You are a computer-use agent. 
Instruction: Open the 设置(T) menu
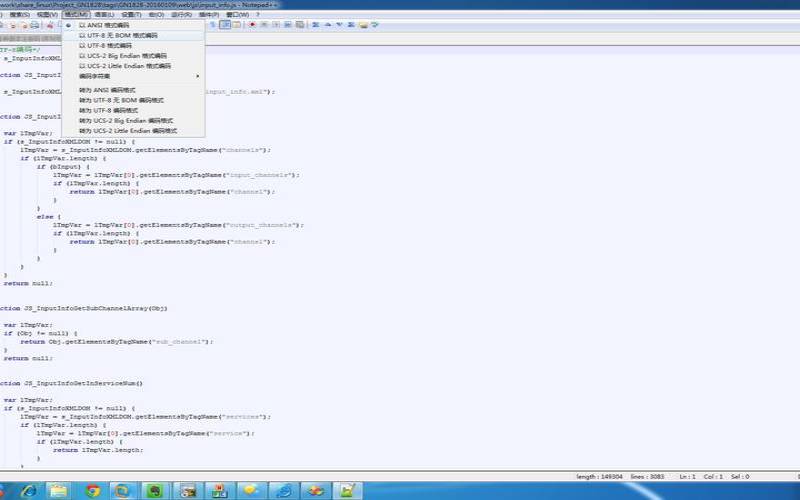pyautogui.click(x=131, y=14)
